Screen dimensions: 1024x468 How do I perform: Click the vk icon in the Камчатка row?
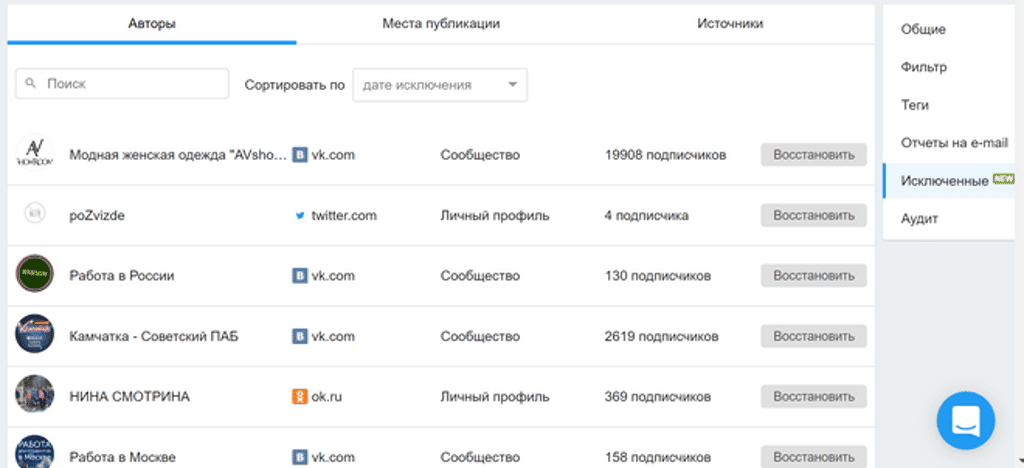coord(300,337)
